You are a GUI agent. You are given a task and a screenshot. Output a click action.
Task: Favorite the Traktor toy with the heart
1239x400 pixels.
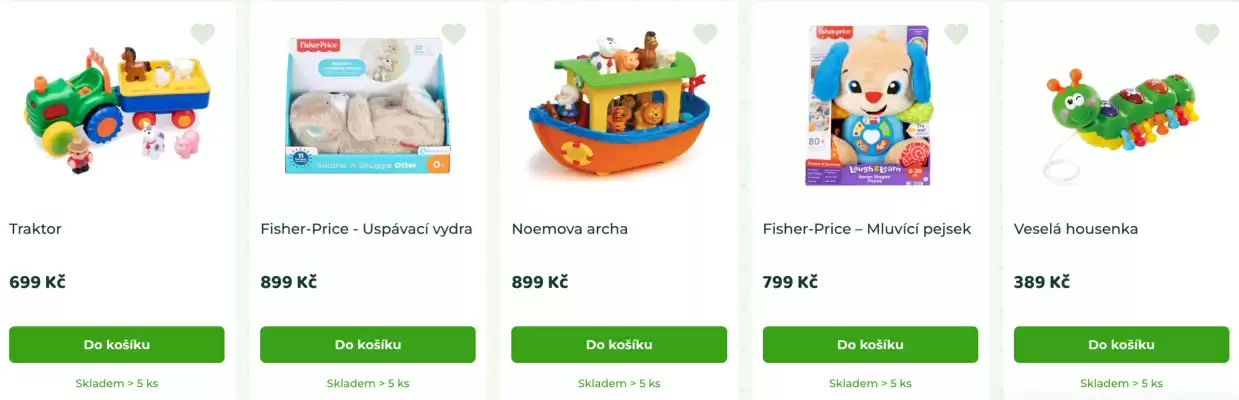(x=203, y=34)
